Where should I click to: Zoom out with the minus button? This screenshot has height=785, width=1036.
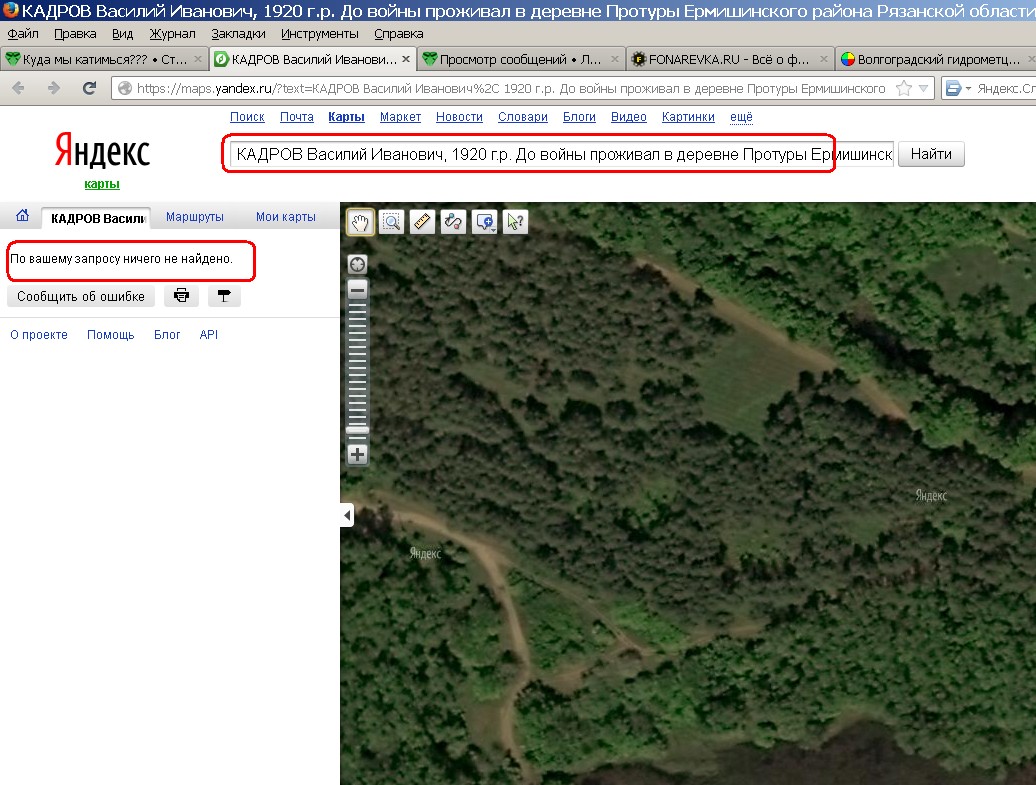[357, 290]
